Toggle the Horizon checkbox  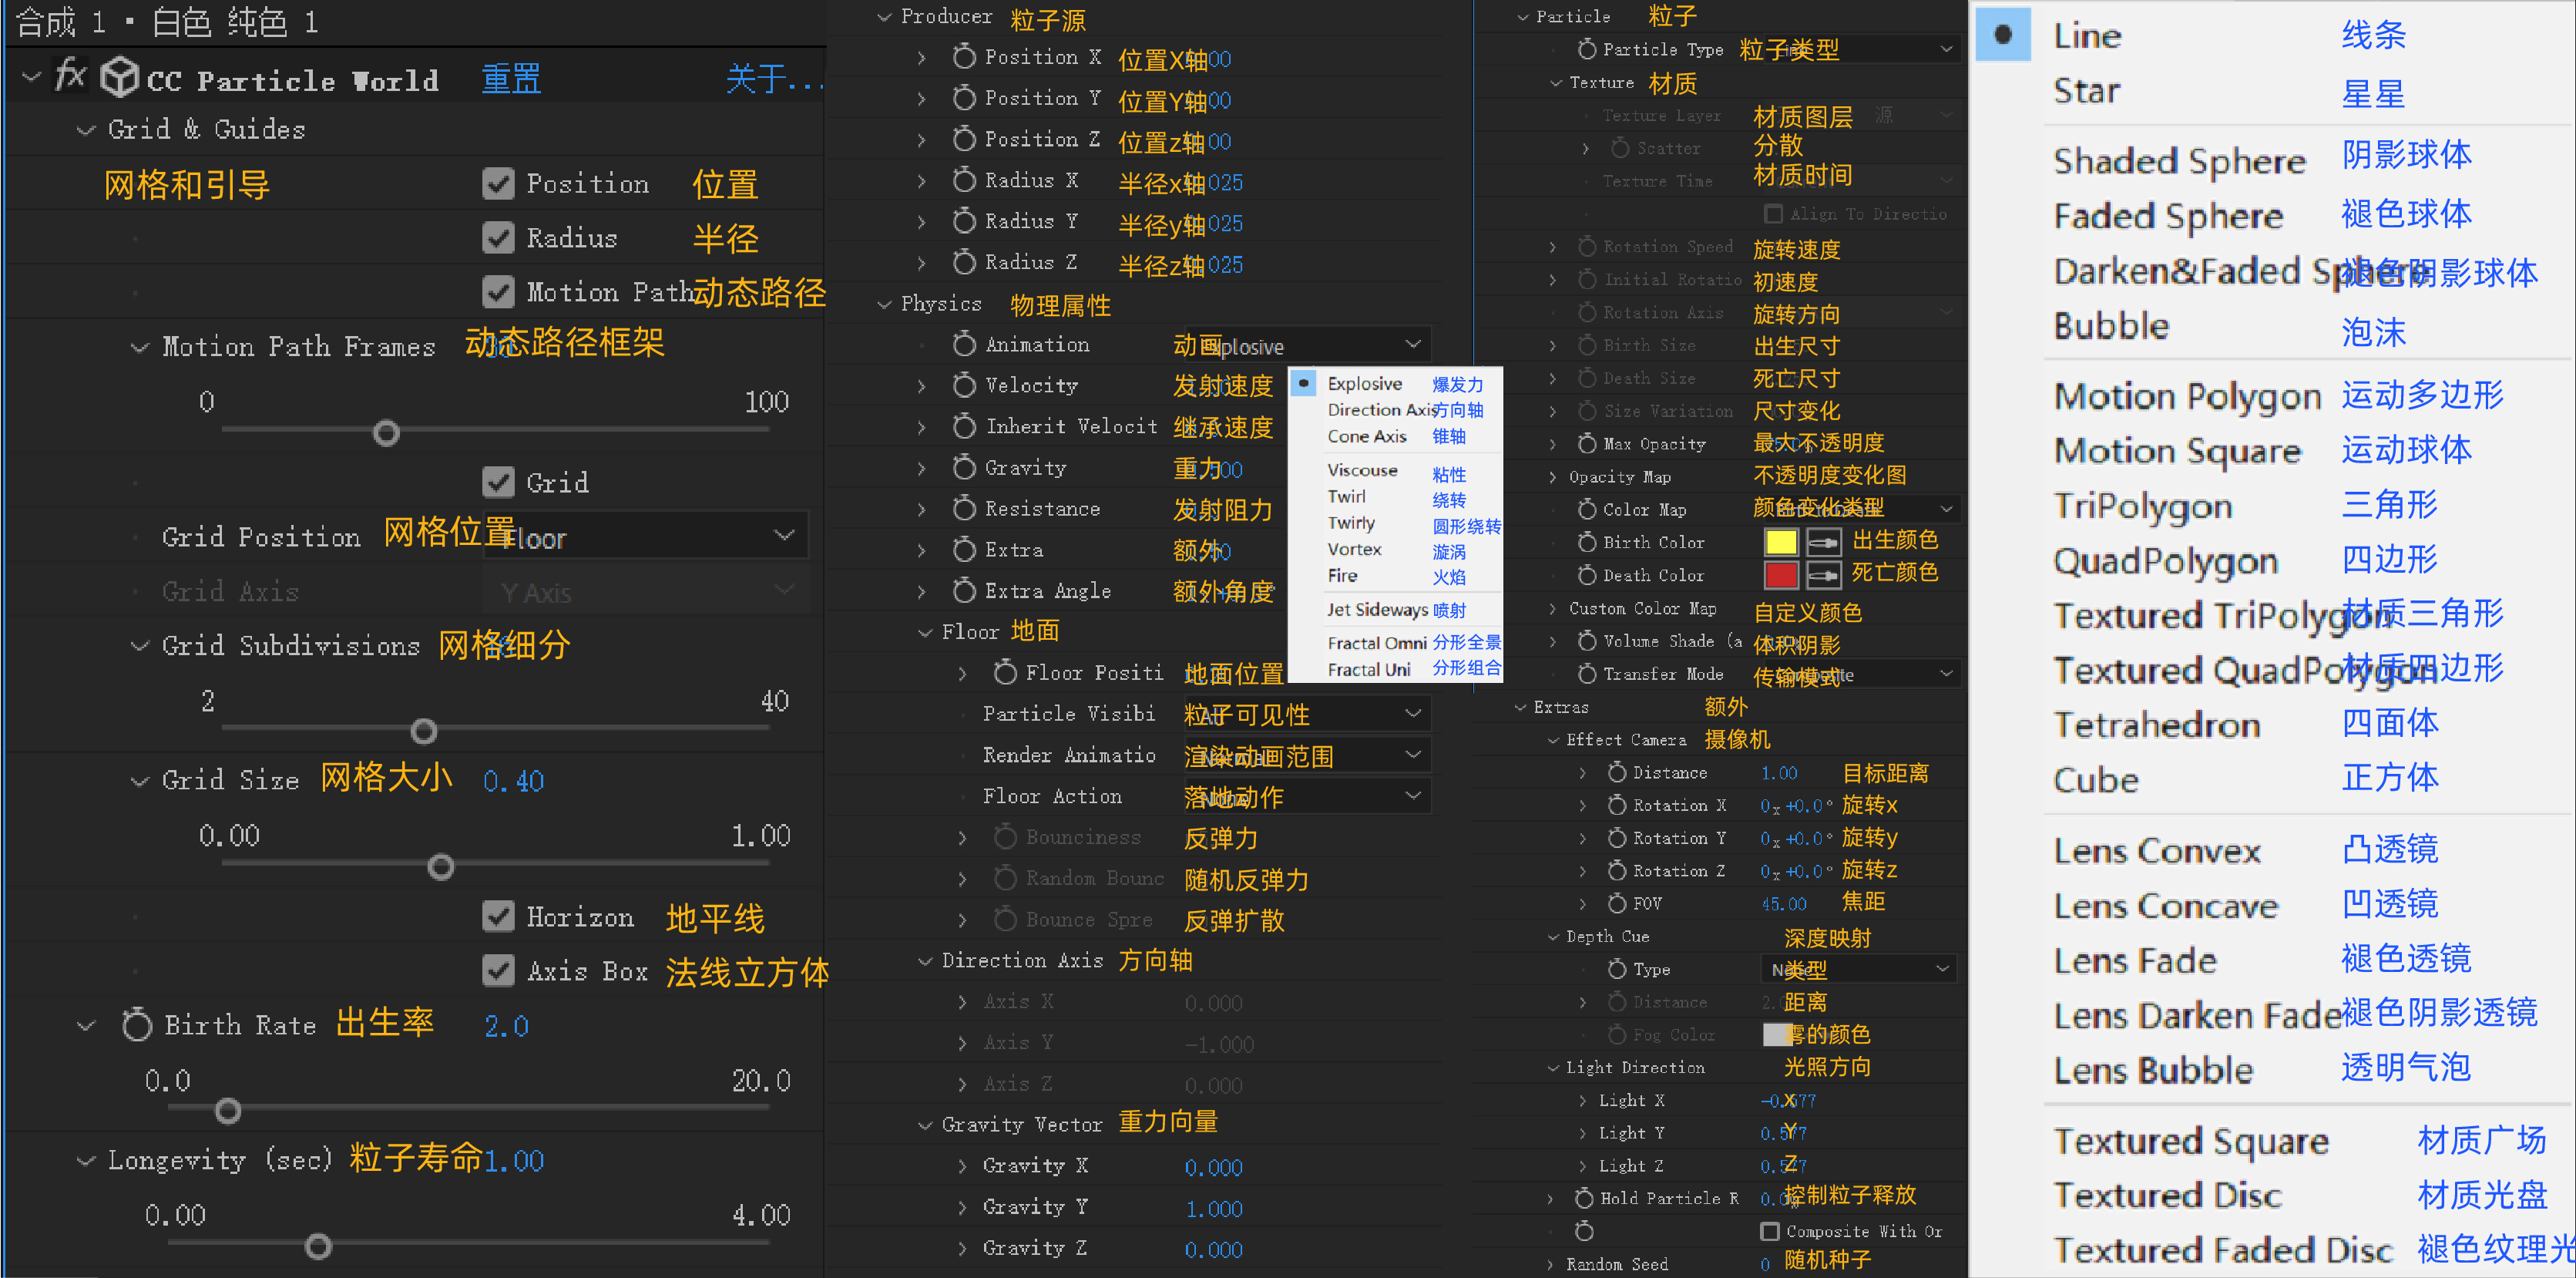coord(498,916)
